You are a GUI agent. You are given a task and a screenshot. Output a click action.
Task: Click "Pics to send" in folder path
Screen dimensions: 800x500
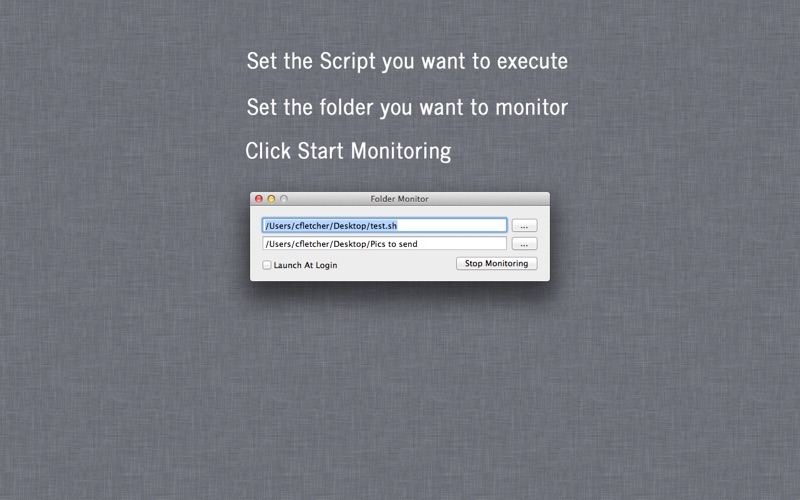click(x=393, y=244)
